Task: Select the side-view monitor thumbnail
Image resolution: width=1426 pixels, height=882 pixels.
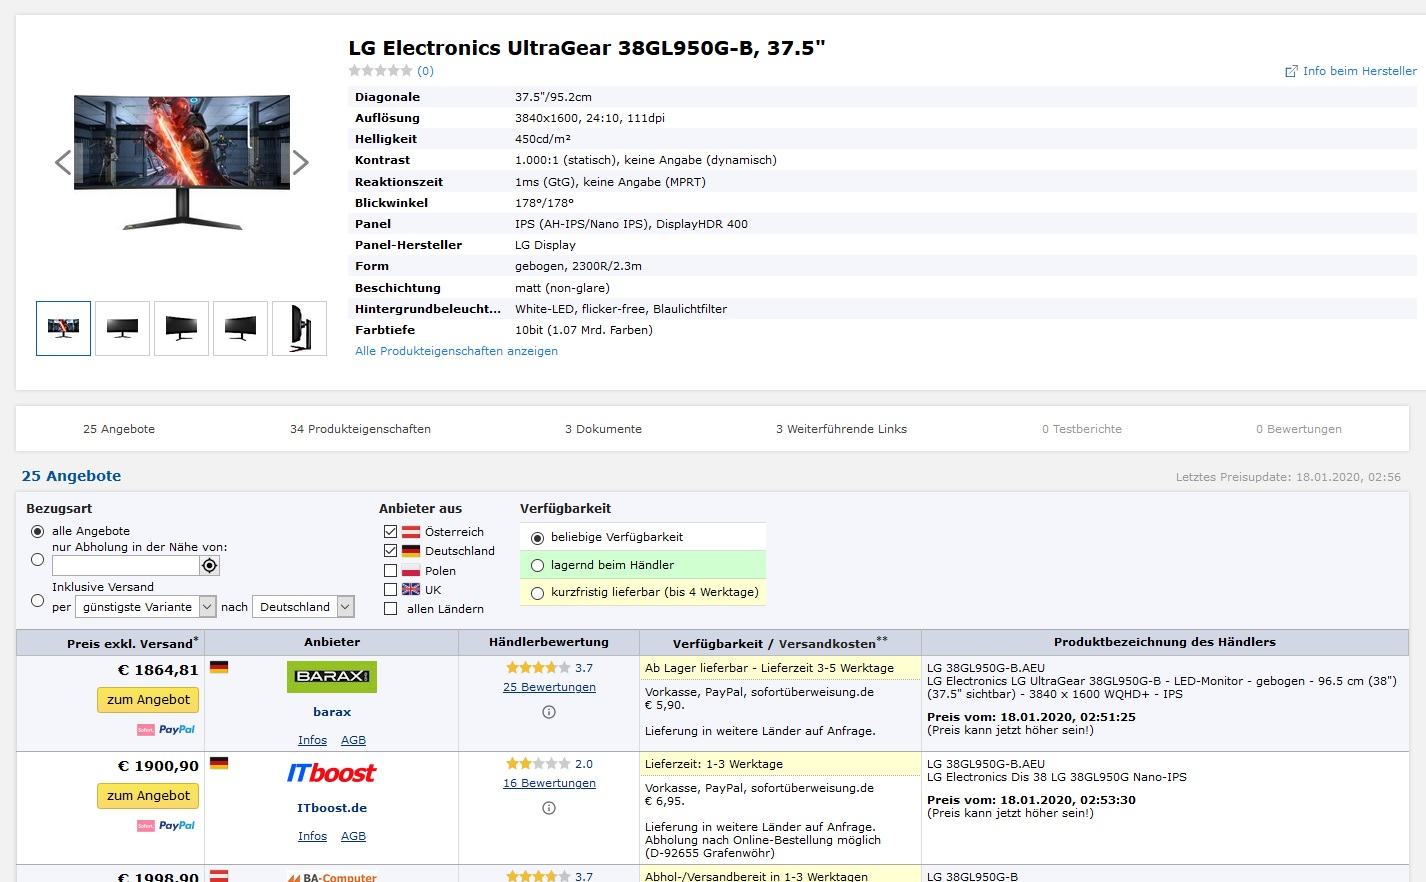Action: (x=299, y=328)
